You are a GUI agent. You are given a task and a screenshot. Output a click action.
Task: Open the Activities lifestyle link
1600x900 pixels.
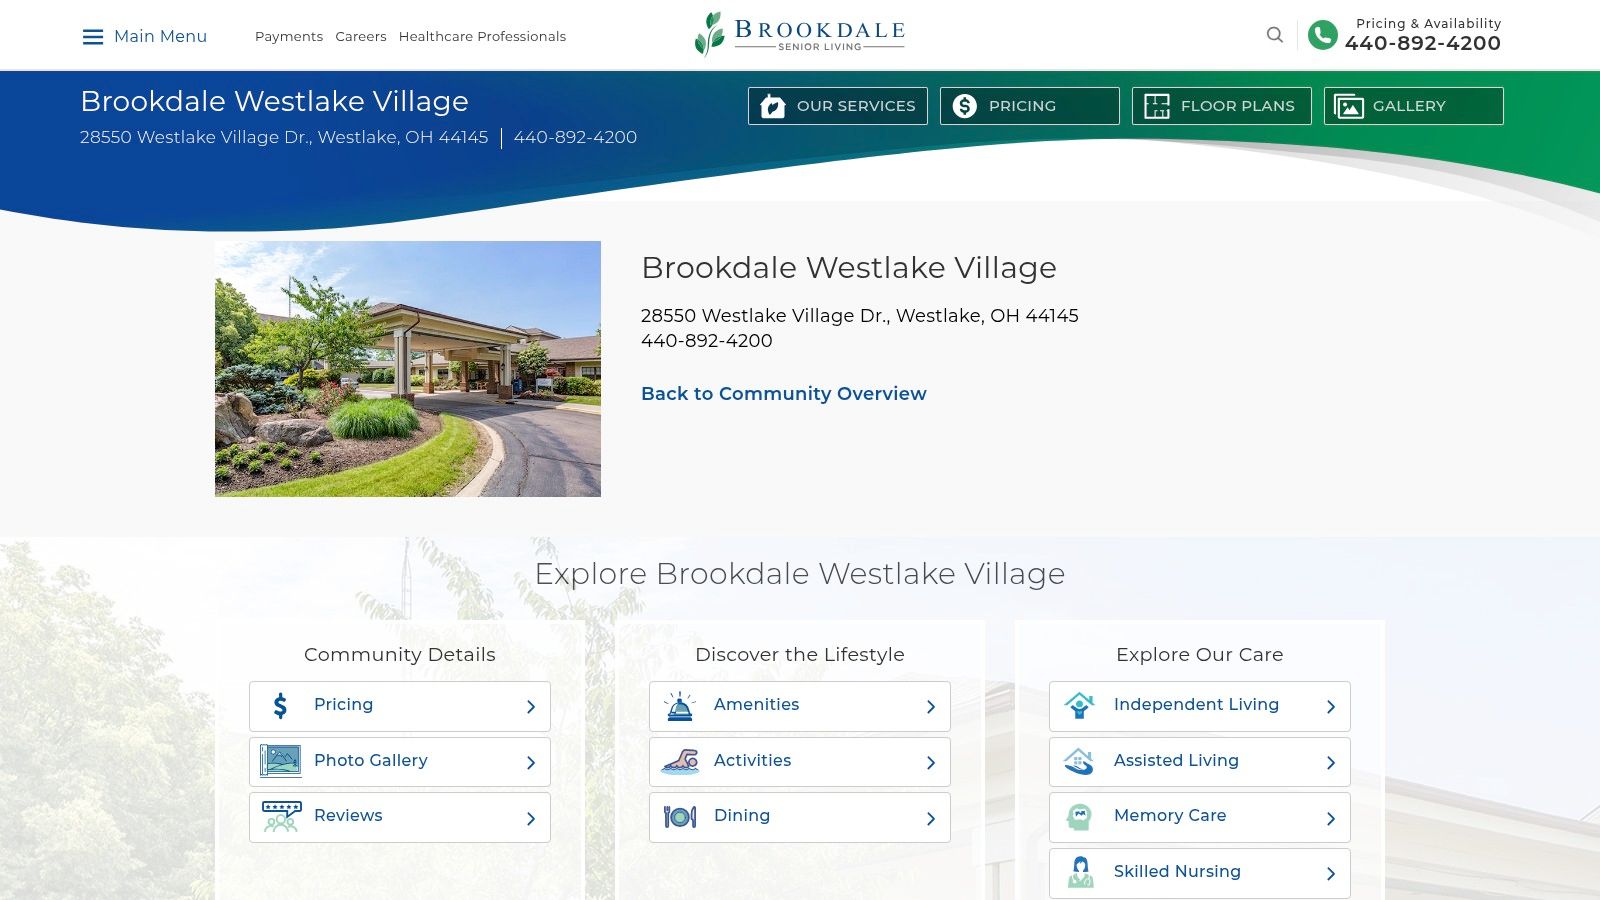pyautogui.click(x=752, y=761)
